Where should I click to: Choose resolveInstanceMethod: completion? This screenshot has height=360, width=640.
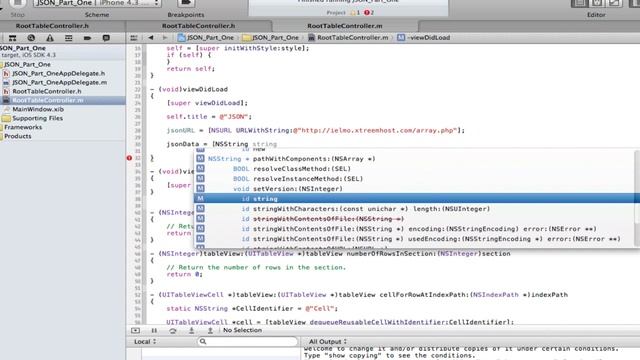(x=414, y=179)
